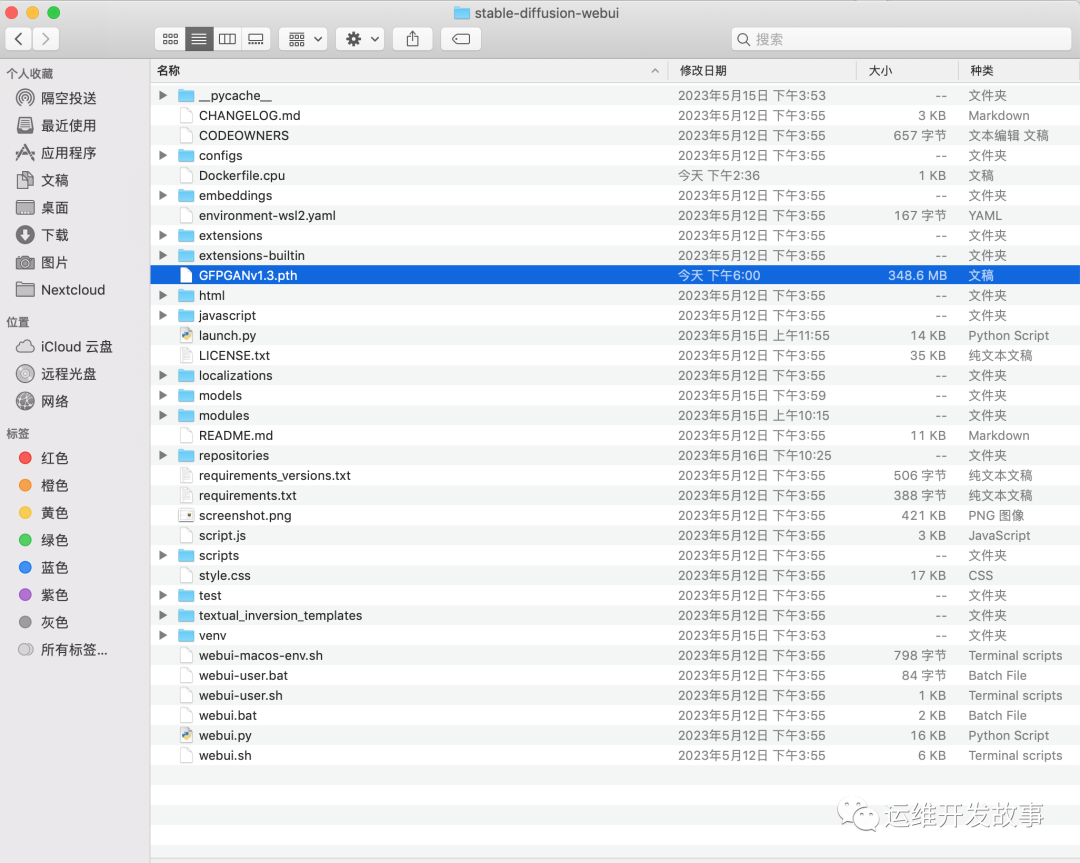Viewport: 1080px width, 863px height.
Task: Click the stable-diffusion-webui title folder icon
Action: pos(461,13)
